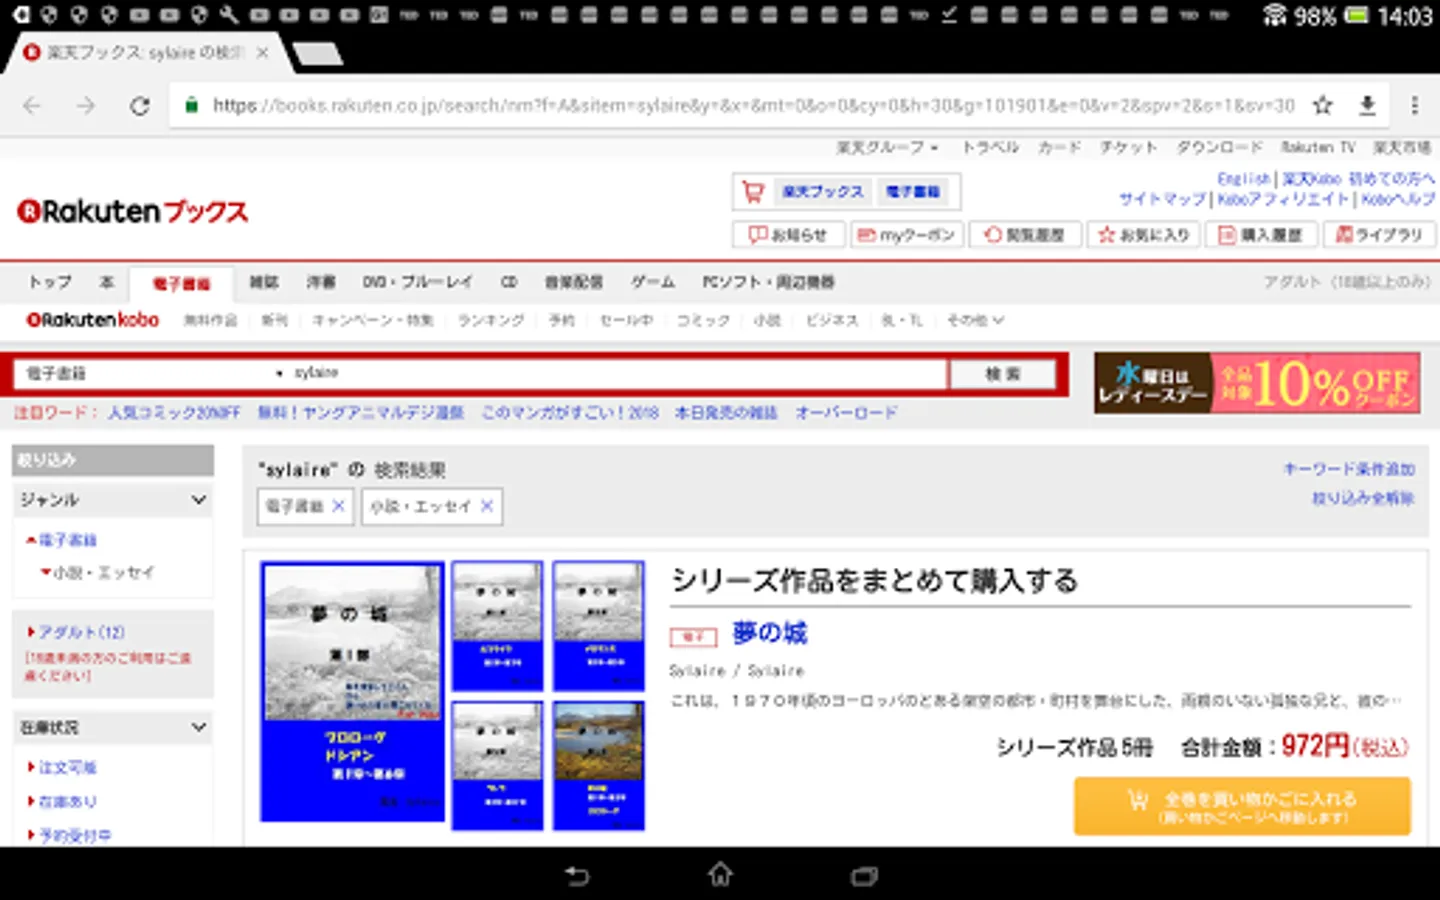Click the 検索 search button
1440x900 pixels.
tap(1002, 374)
